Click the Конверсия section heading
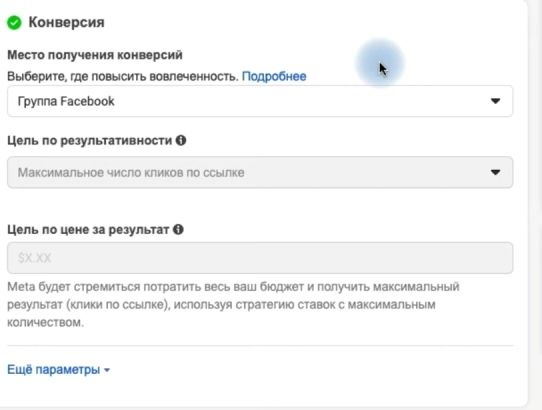The image size is (542, 410). [x=66, y=22]
